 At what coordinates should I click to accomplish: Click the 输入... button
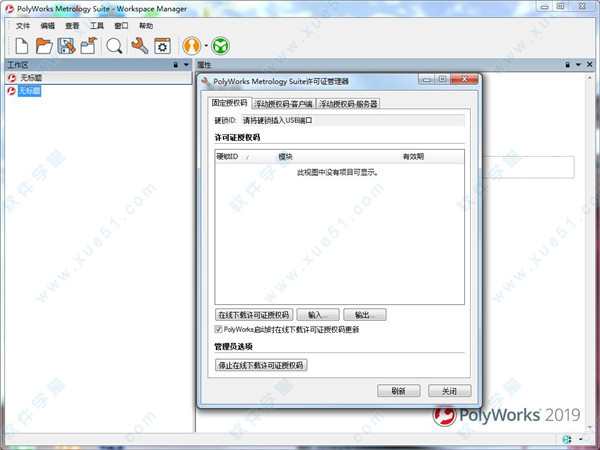(318, 315)
